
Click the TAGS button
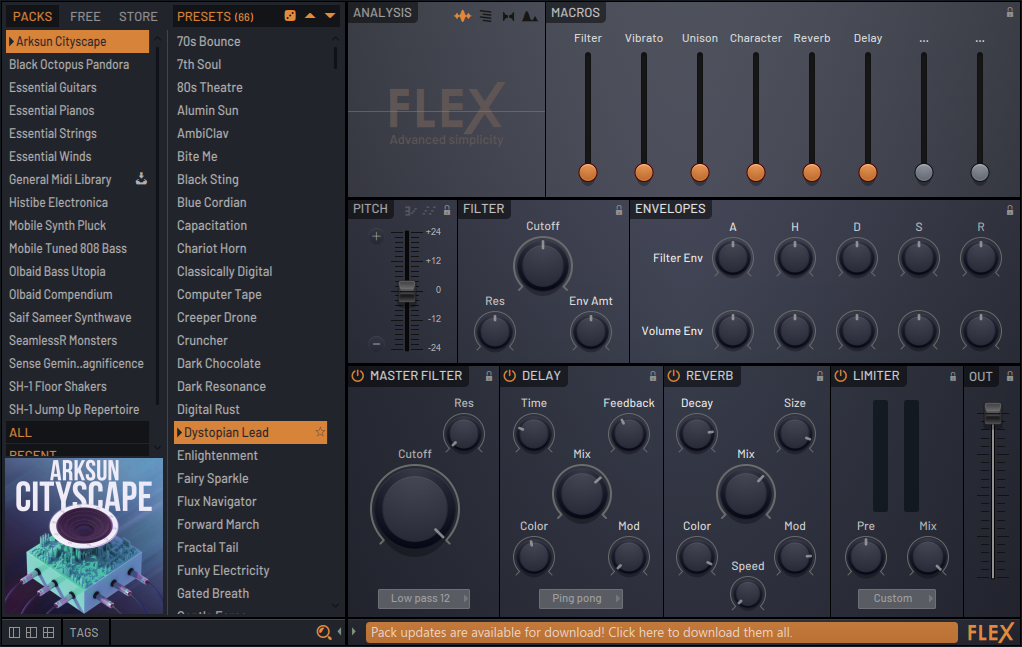[x=84, y=632]
